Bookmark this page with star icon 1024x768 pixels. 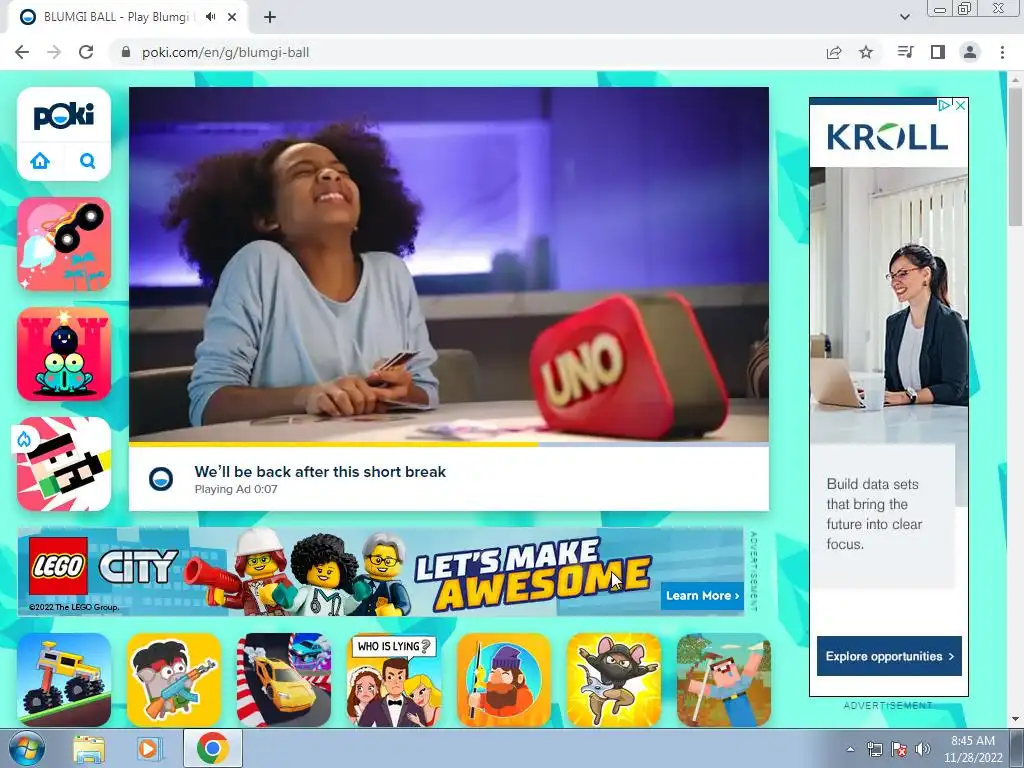point(866,52)
